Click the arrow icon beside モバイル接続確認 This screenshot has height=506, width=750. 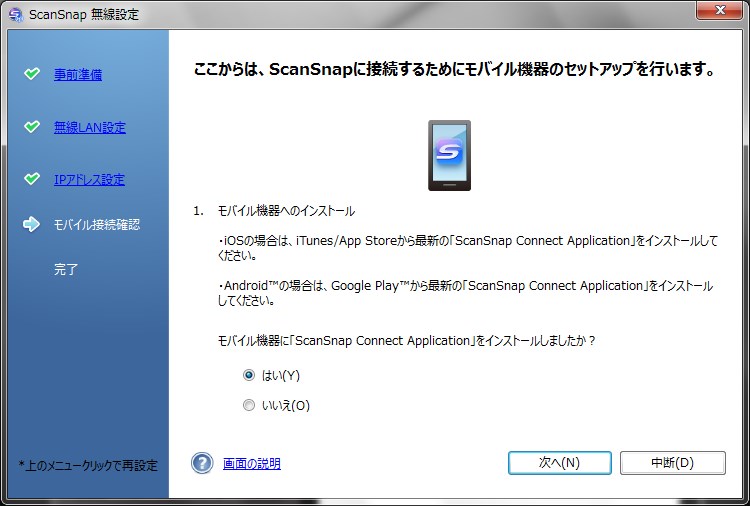click(x=32, y=224)
